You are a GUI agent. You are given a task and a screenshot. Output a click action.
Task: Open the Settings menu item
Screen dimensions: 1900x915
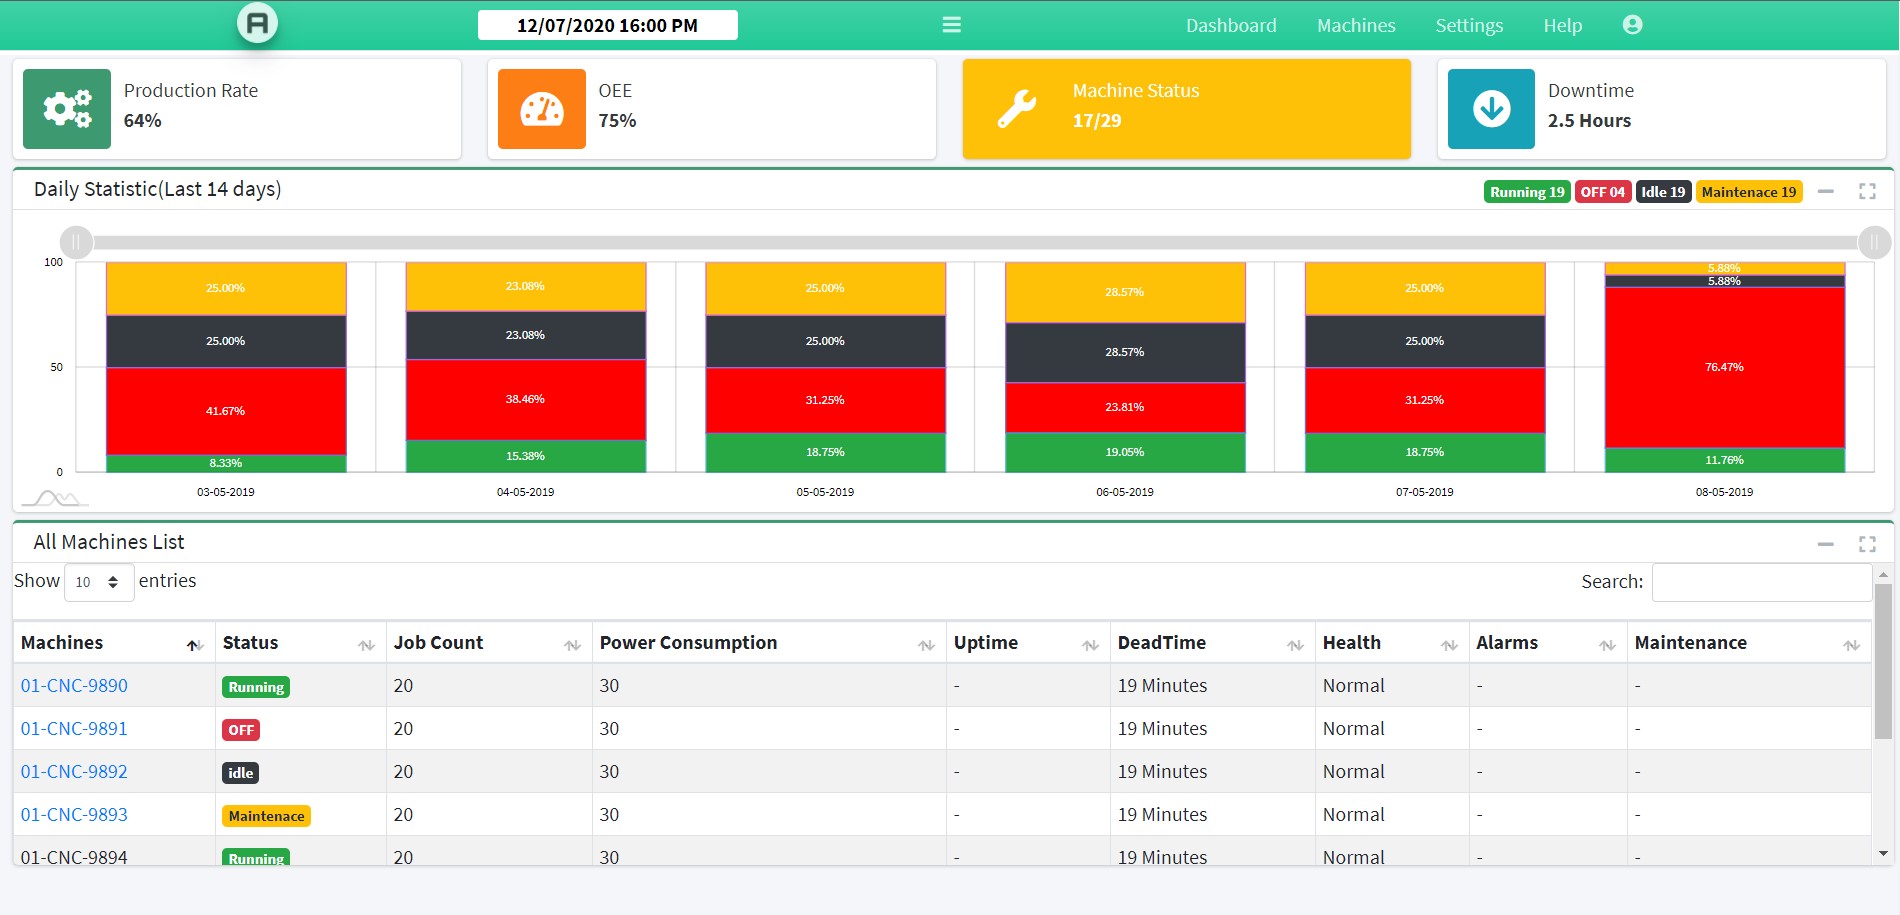tap(1468, 26)
